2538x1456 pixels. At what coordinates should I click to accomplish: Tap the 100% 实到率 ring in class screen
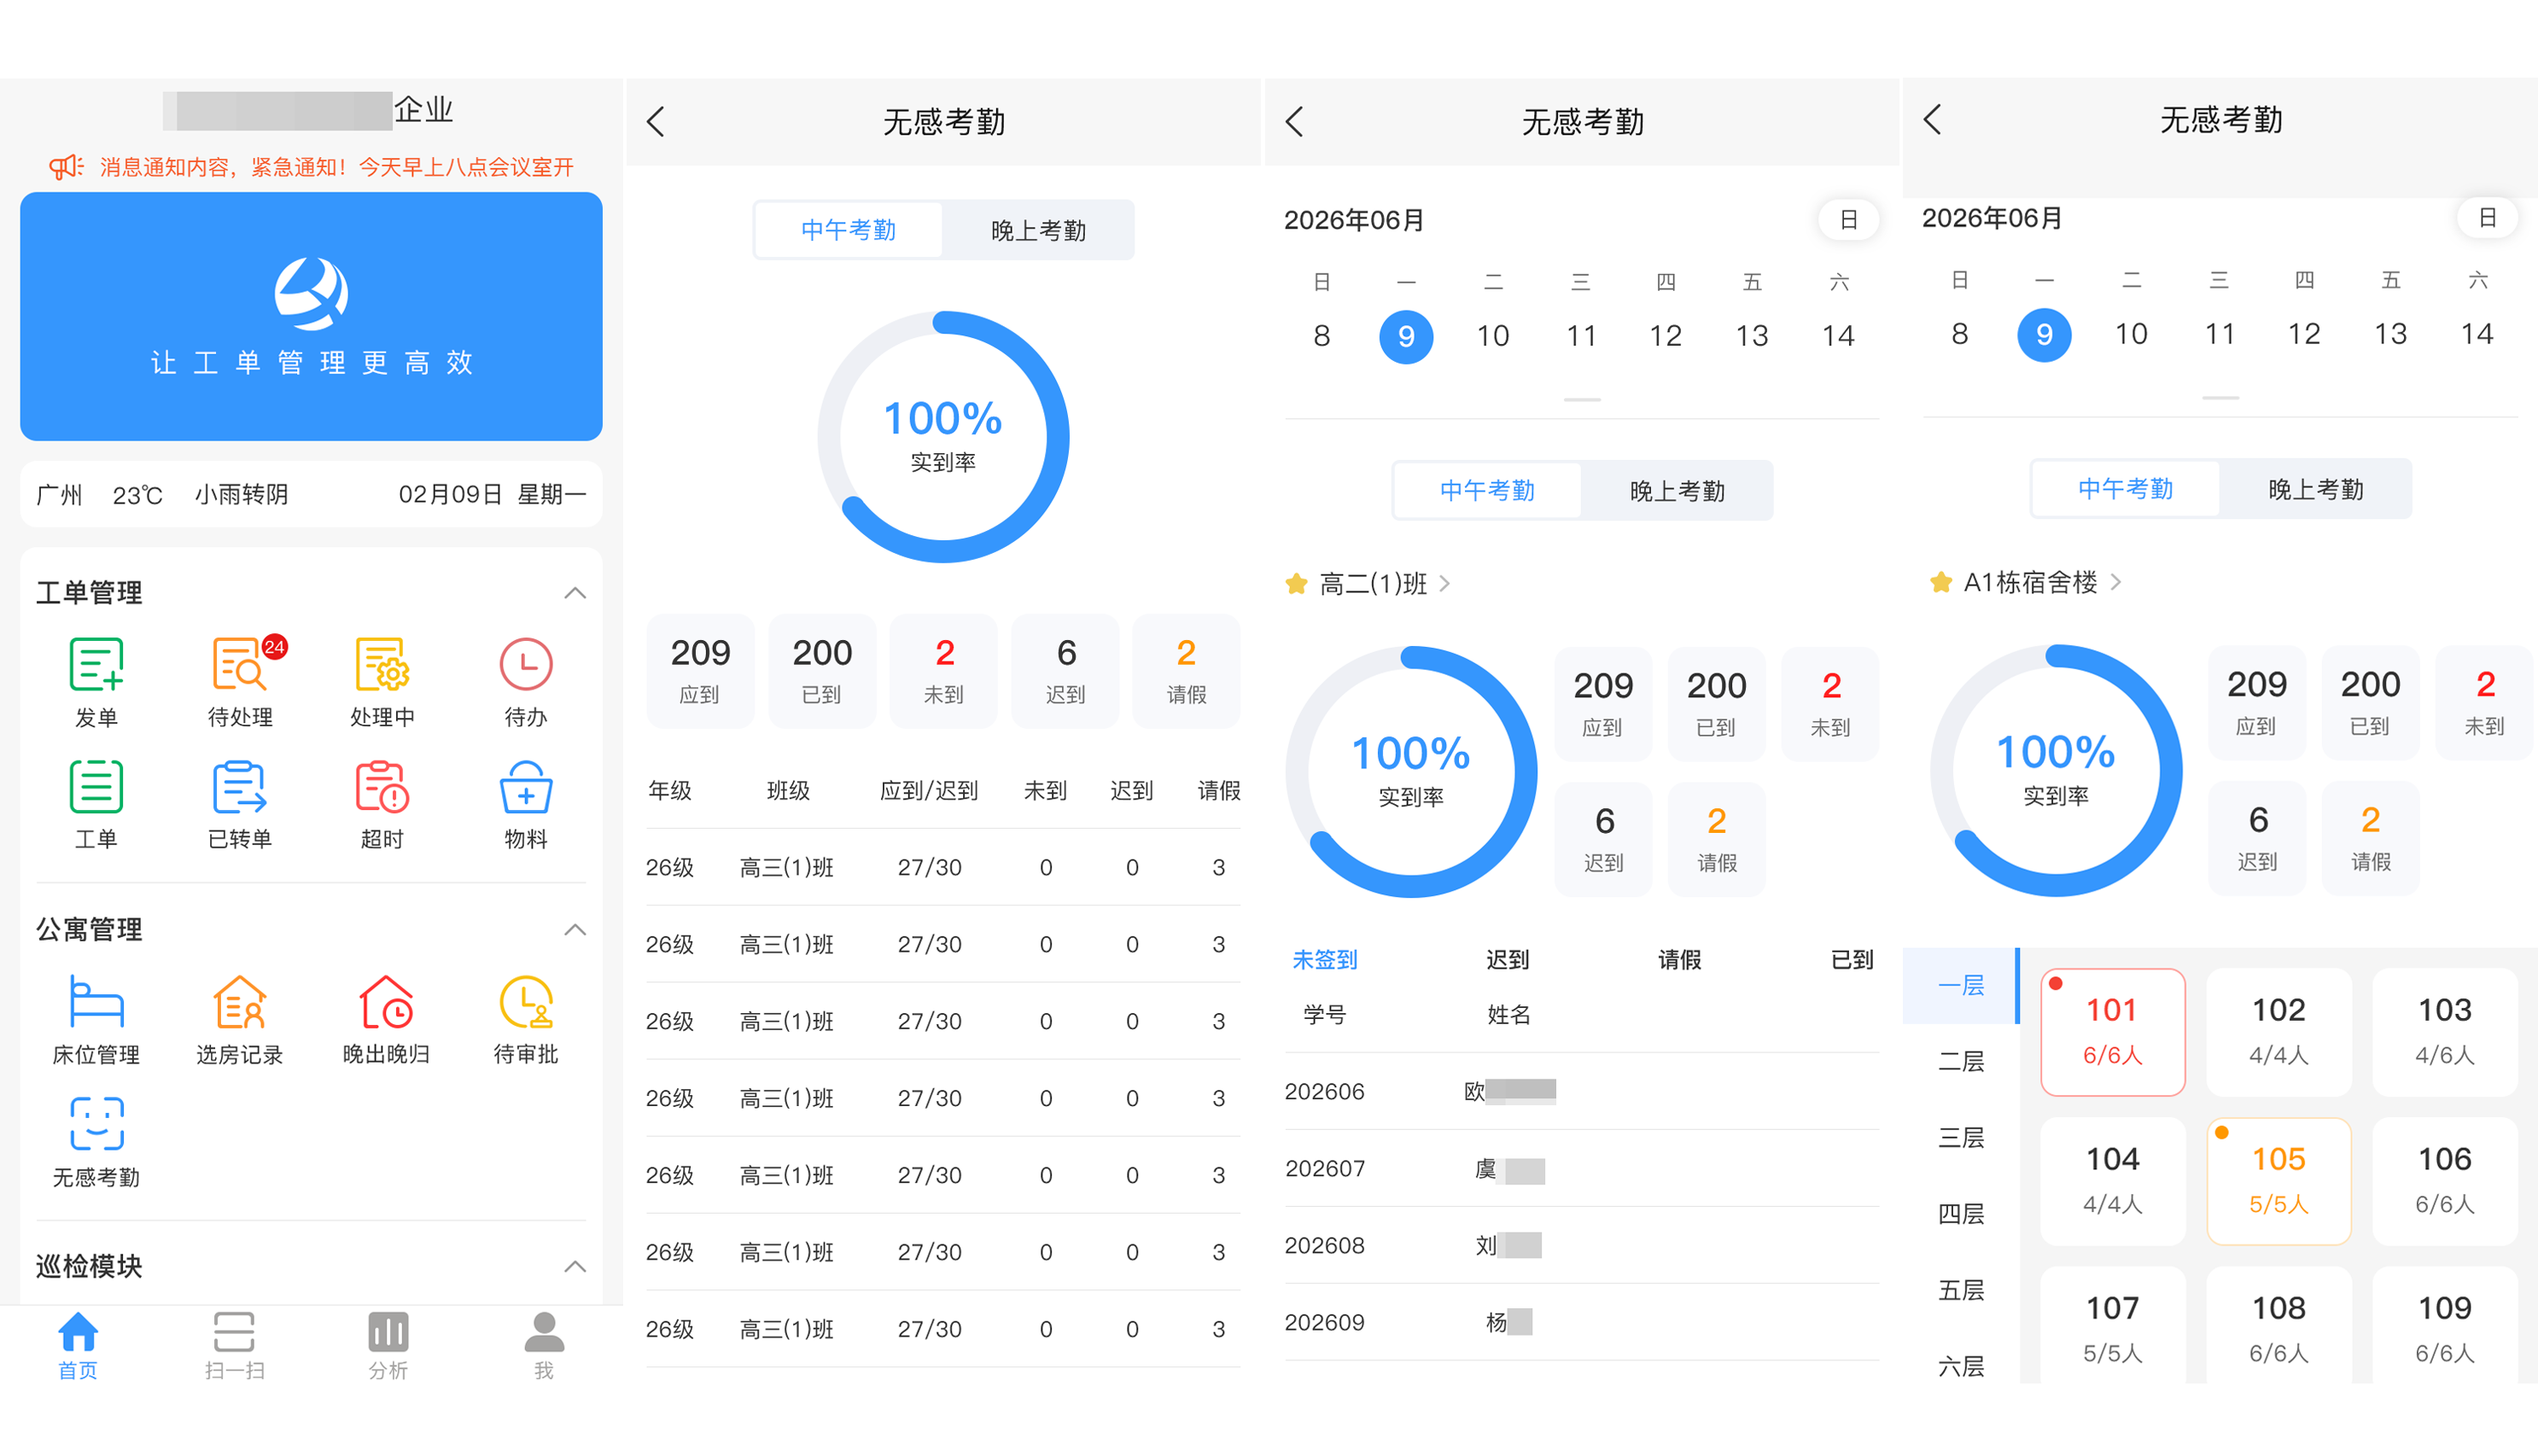pyautogui.click(x=1411, y=772)
